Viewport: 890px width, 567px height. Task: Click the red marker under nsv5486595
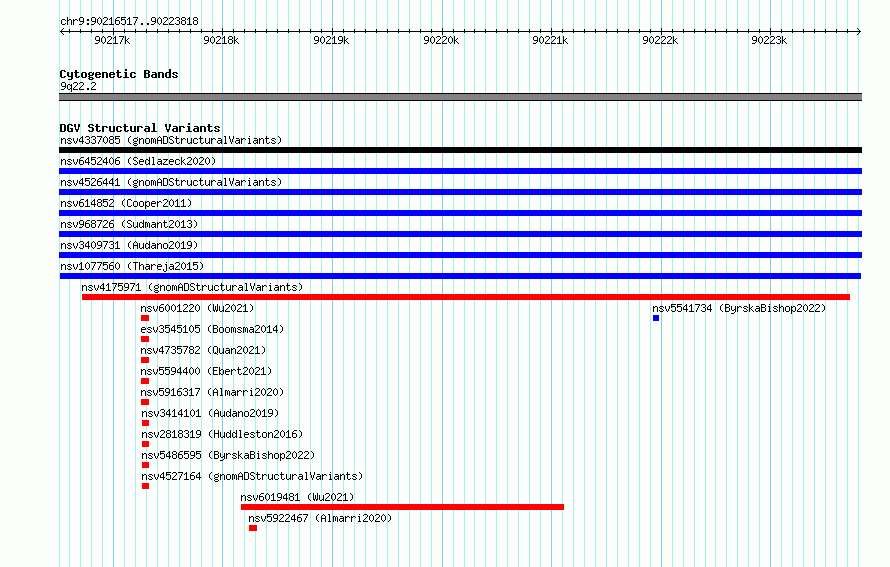click(x=145, y=465)
